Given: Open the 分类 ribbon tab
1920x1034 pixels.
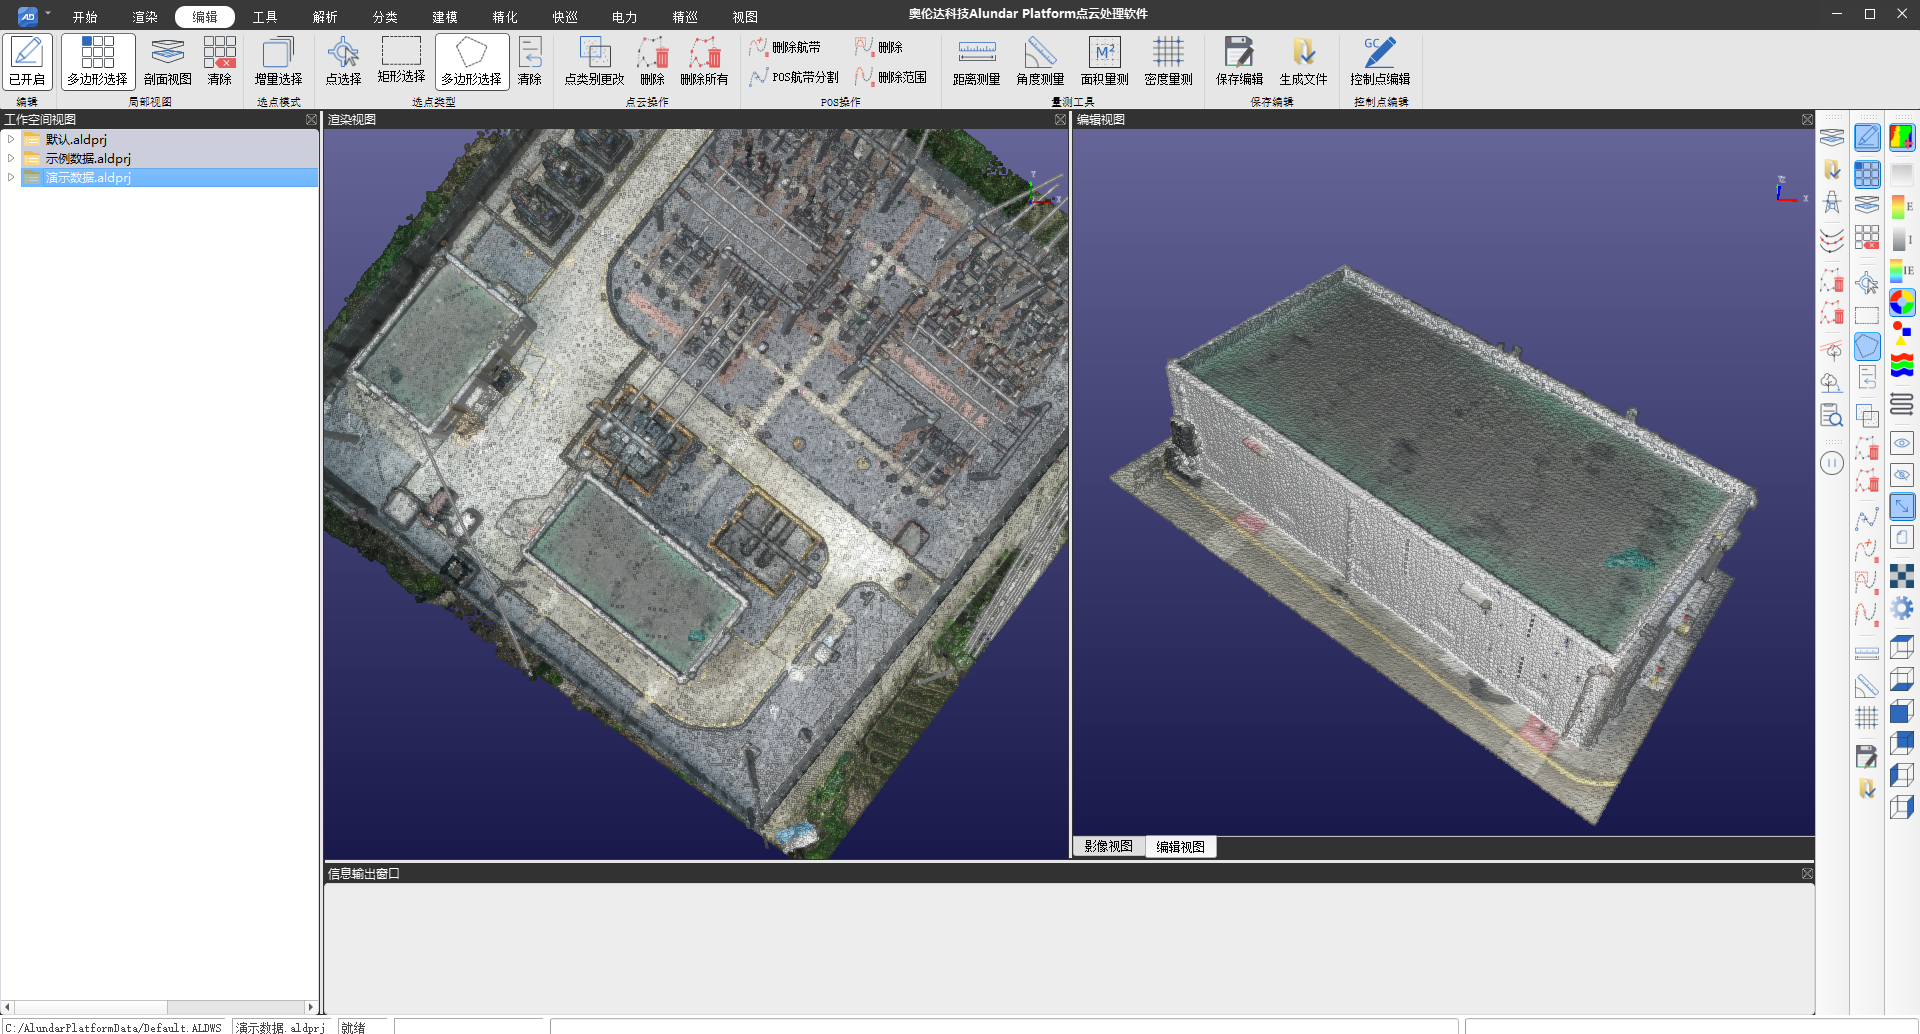Looking at the screenshot, I should (385, 17).
